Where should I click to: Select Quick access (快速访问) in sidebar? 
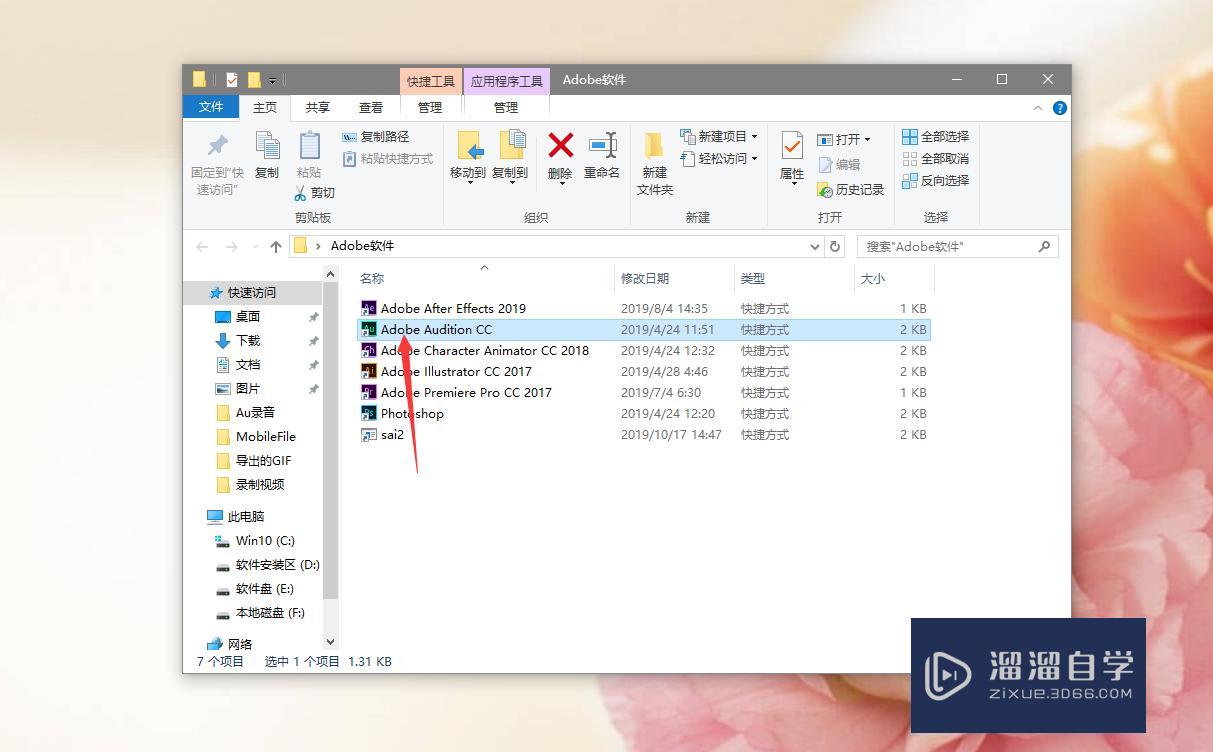tap(251, 293)
